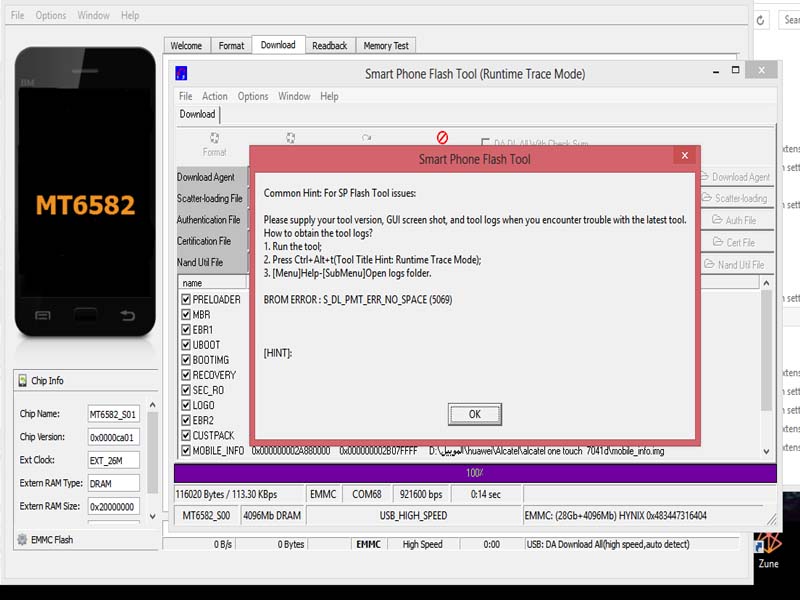Click the 4096Mb DRAM status cell

[272, 516]
